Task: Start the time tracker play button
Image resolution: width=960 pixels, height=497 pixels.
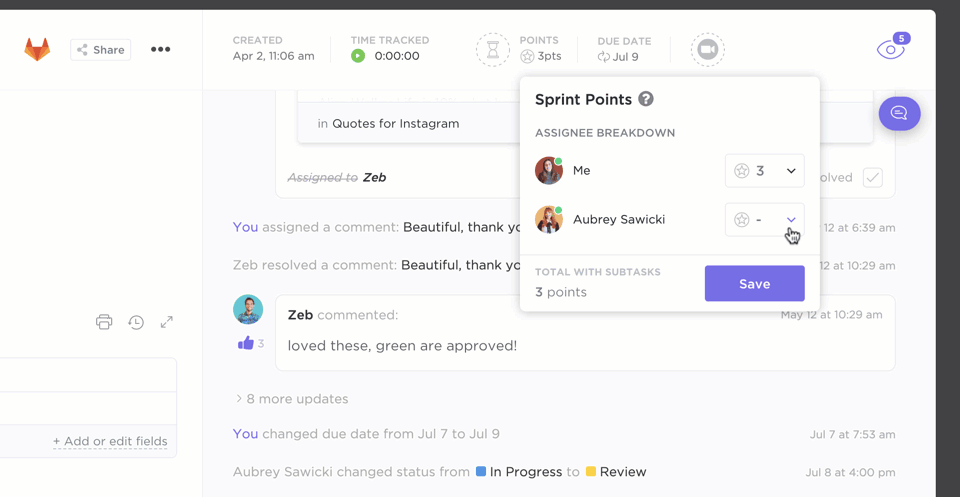Action: [x=358, y=56]
